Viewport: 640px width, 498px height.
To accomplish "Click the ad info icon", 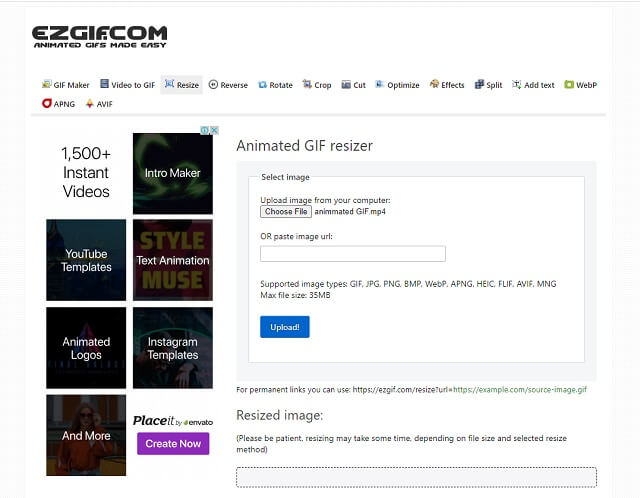I will coord(205,130).
